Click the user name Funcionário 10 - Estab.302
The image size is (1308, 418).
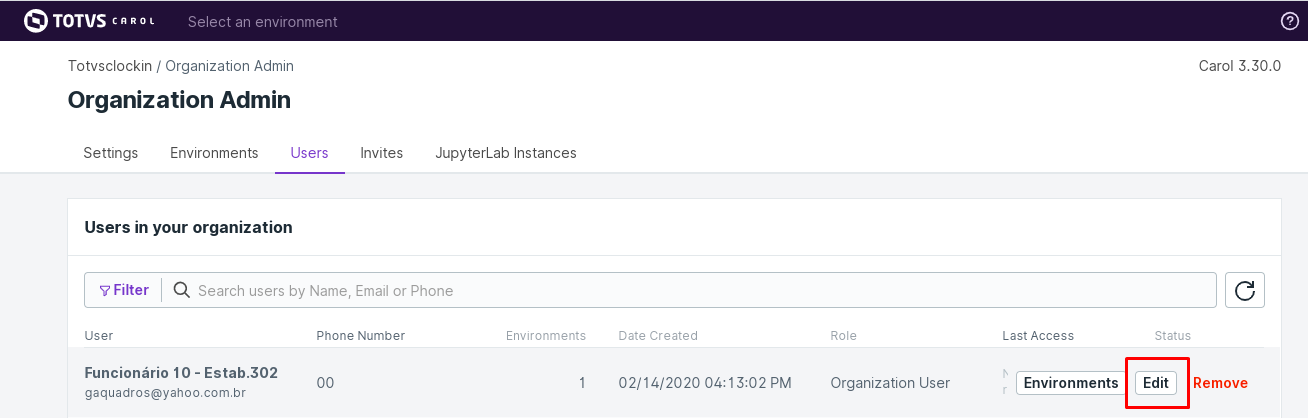point(181,373)
